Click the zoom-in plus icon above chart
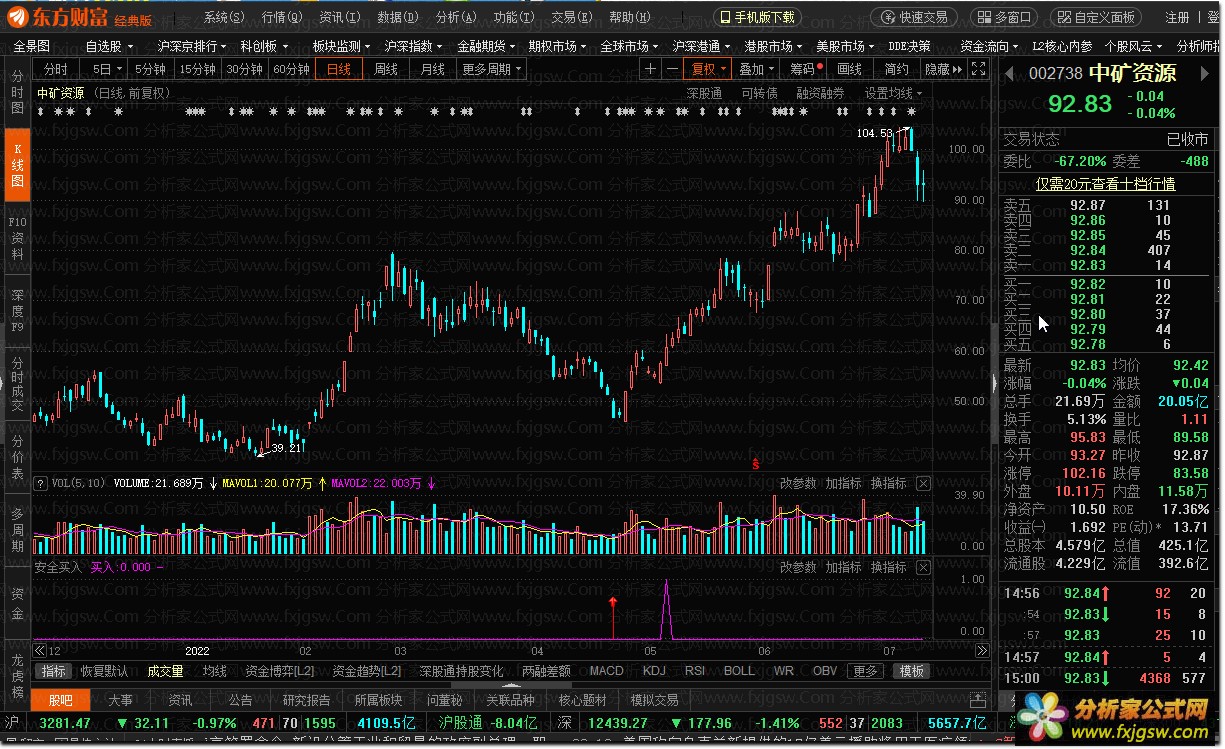Image resolution: width=1225 pixels, height=749 pixels. [651, 69]
